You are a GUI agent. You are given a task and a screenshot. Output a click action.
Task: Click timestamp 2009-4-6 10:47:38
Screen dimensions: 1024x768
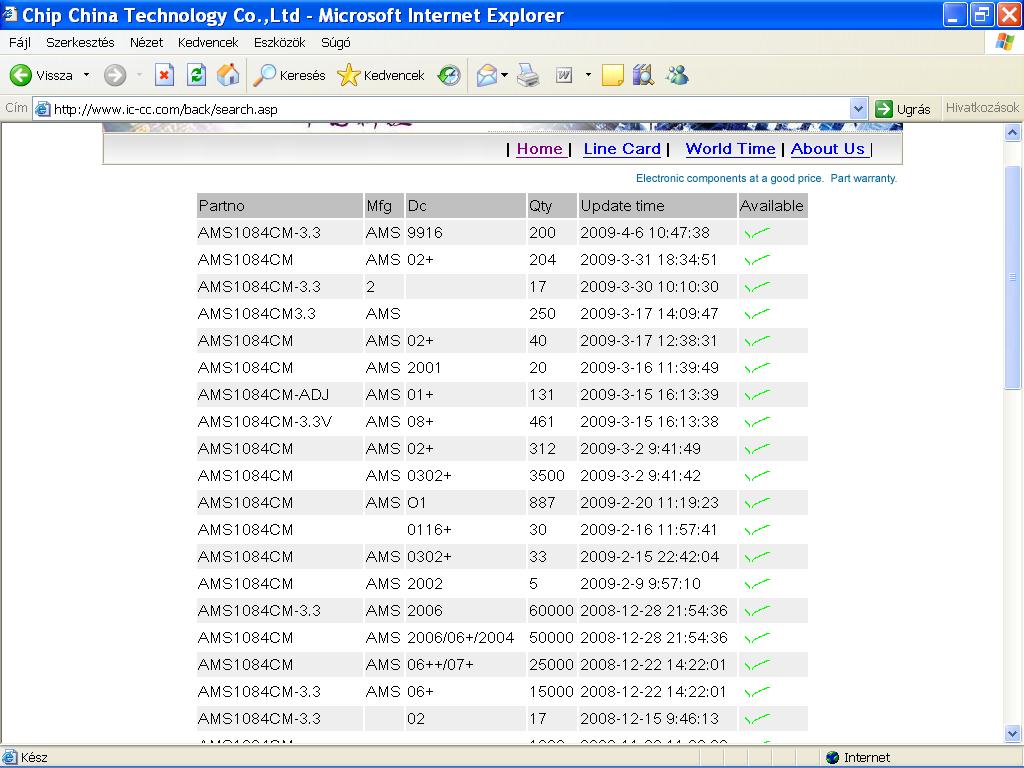[645, 232]
